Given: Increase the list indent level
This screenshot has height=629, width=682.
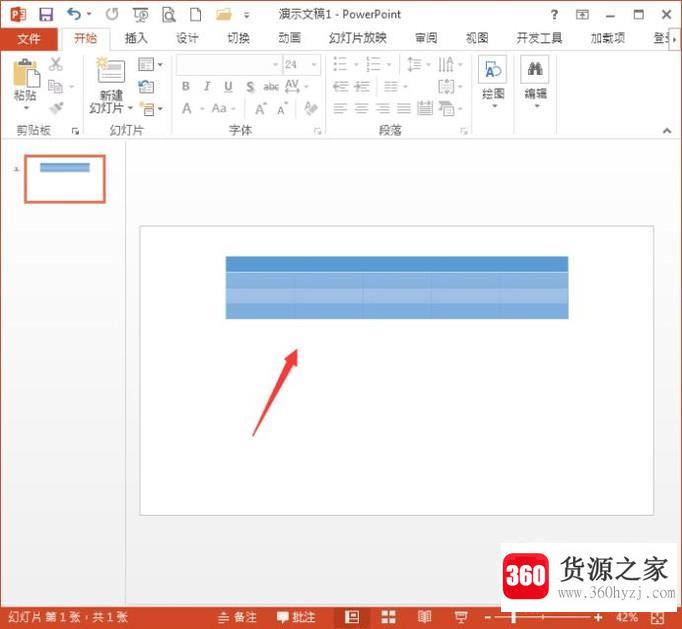Looking at the screenshot, I should [x=362, y=87].
